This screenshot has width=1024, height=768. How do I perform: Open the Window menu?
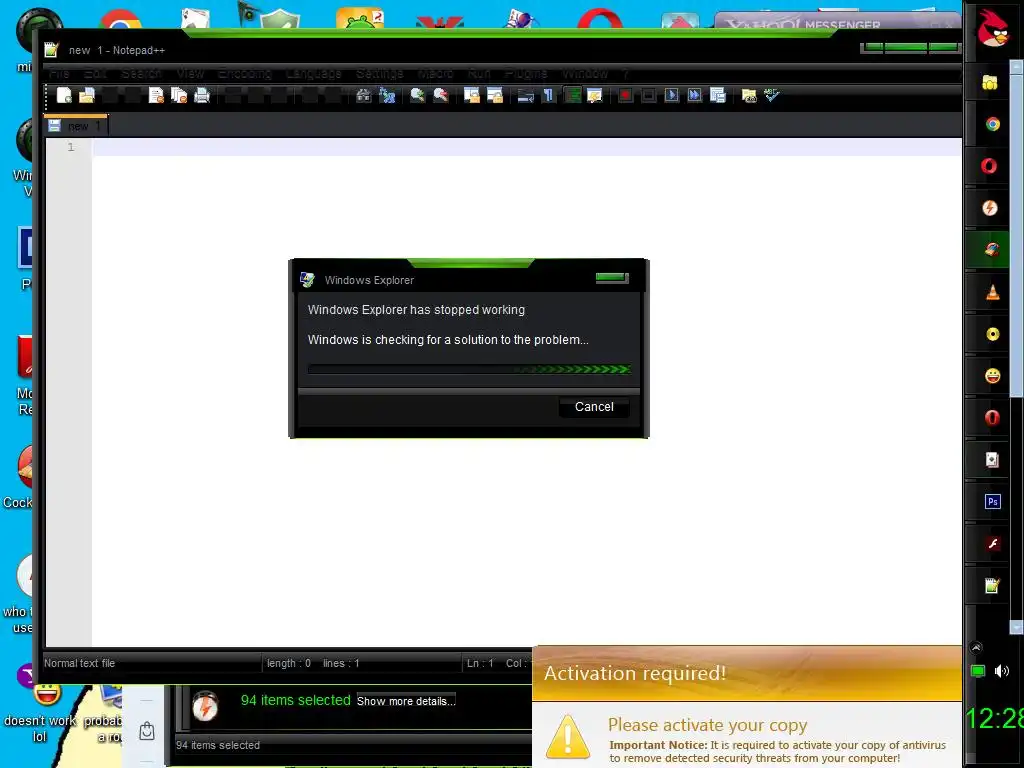[x=585, y=73]
